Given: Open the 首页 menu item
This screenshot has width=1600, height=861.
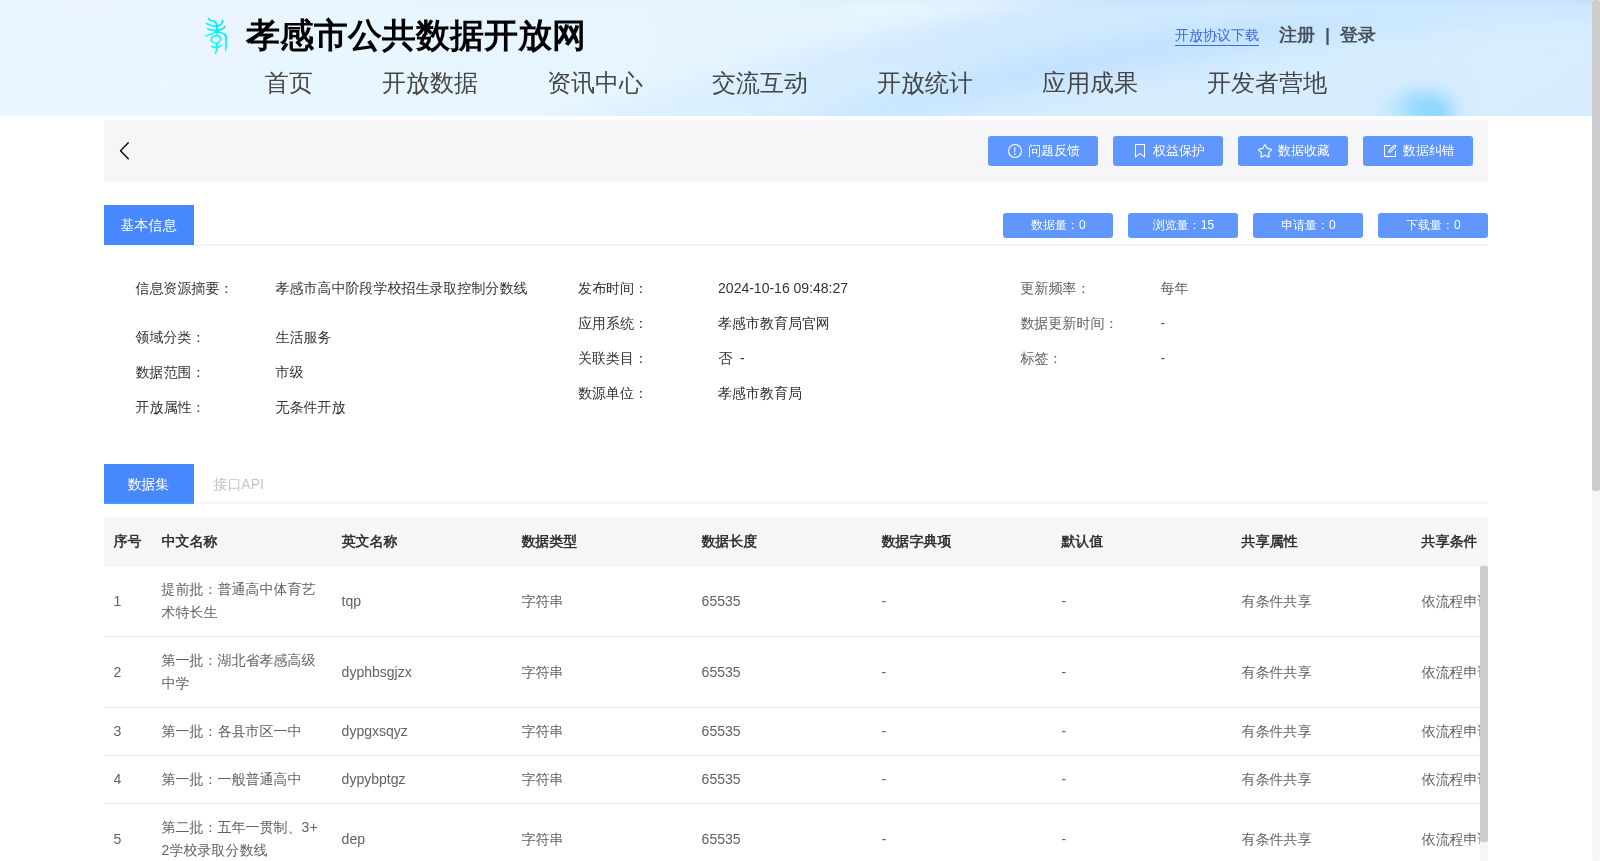Looking at the screenshot, I should 289,83.
